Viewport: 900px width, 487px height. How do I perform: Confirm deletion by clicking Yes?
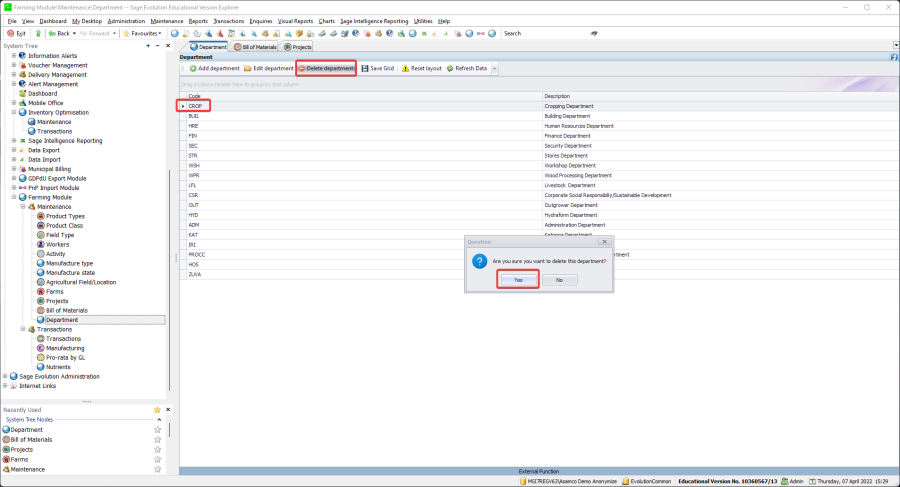coord(518,280)
